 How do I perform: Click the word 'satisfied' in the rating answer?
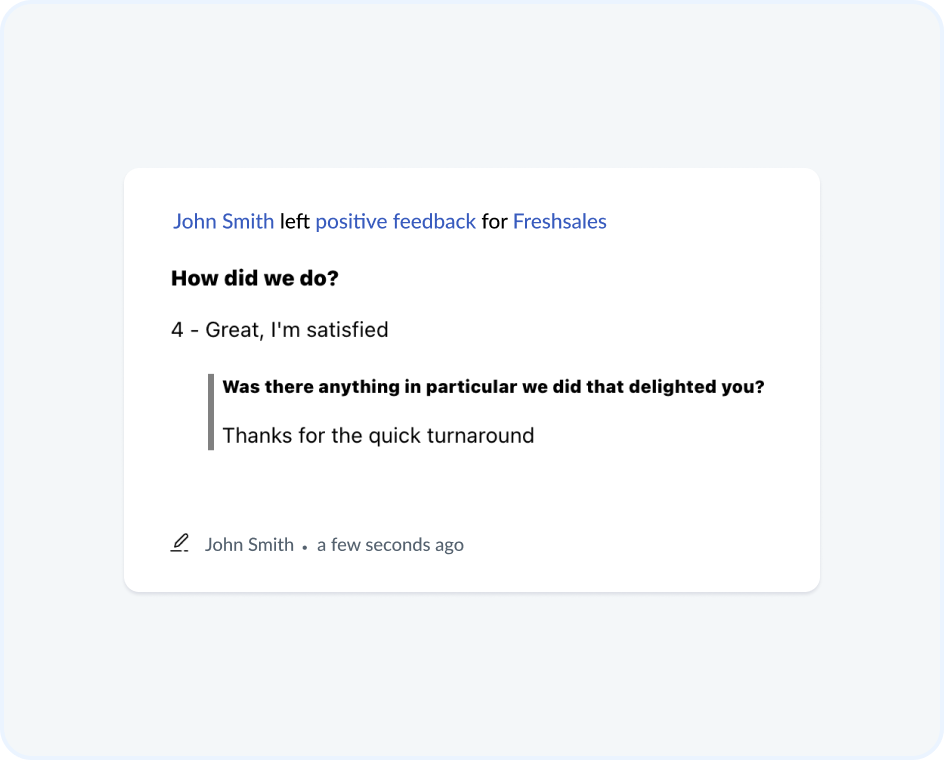tap(347, 330)
